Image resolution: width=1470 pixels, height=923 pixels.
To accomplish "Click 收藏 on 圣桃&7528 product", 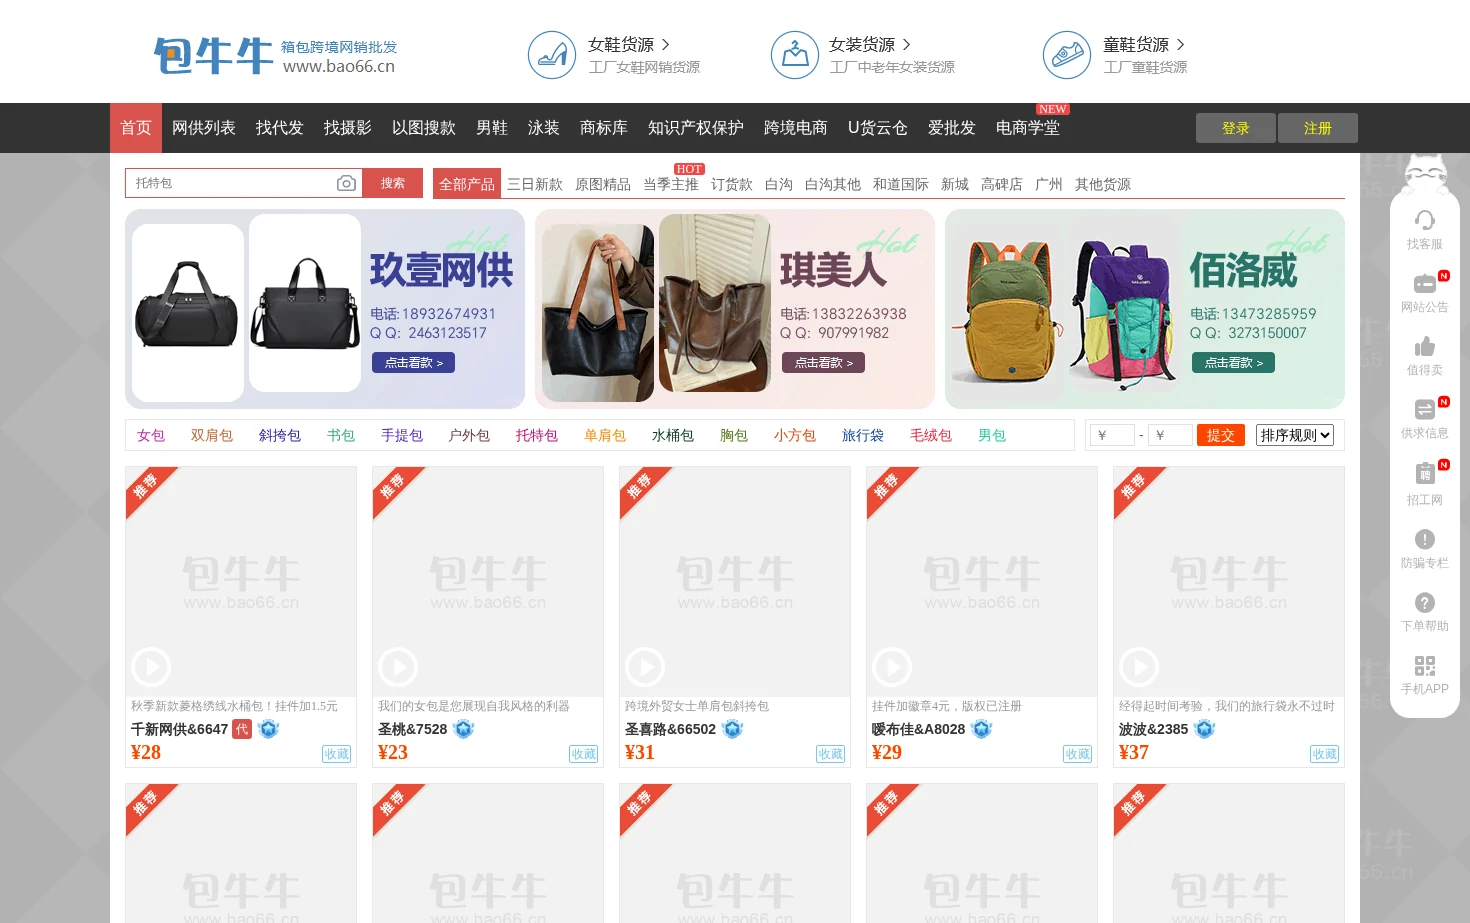I will (x=584, y=754).
